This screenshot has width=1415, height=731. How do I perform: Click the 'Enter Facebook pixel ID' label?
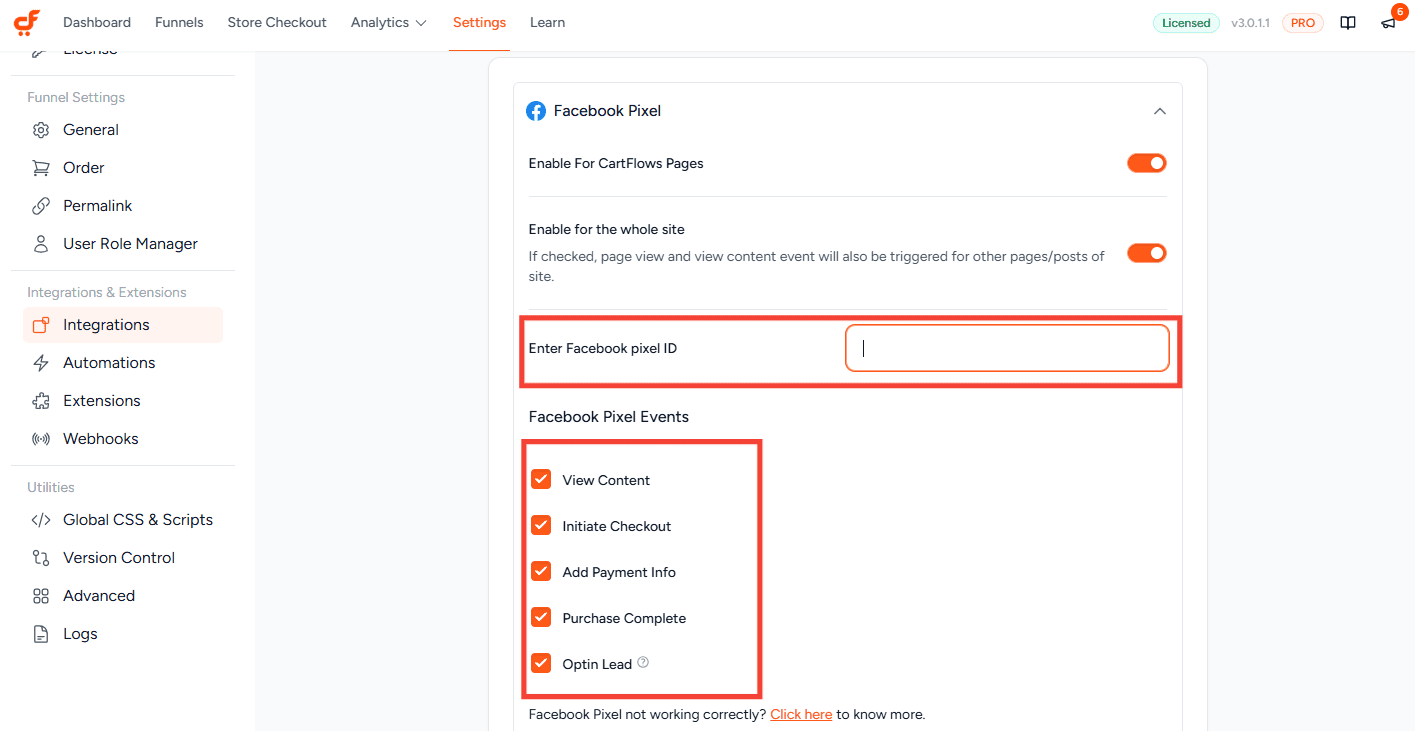point(602,348)
